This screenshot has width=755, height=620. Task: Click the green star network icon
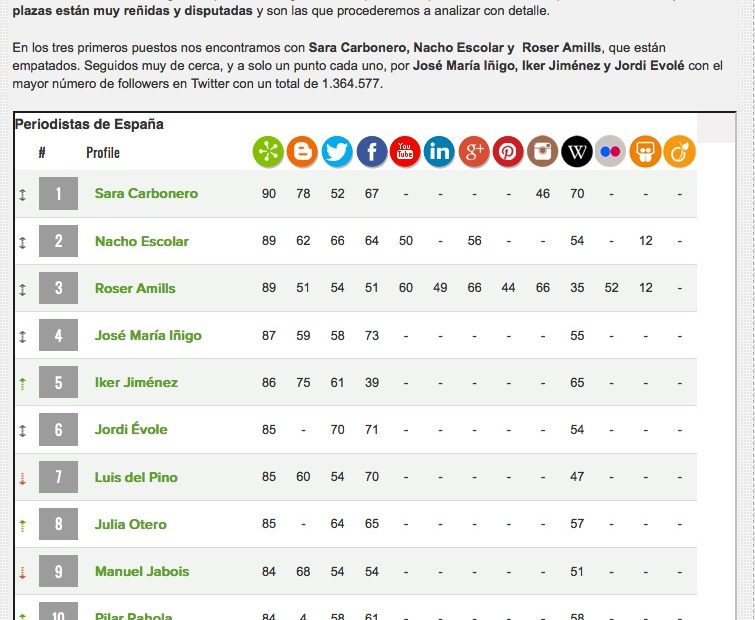pyautogui.click(x=268, y=152)
